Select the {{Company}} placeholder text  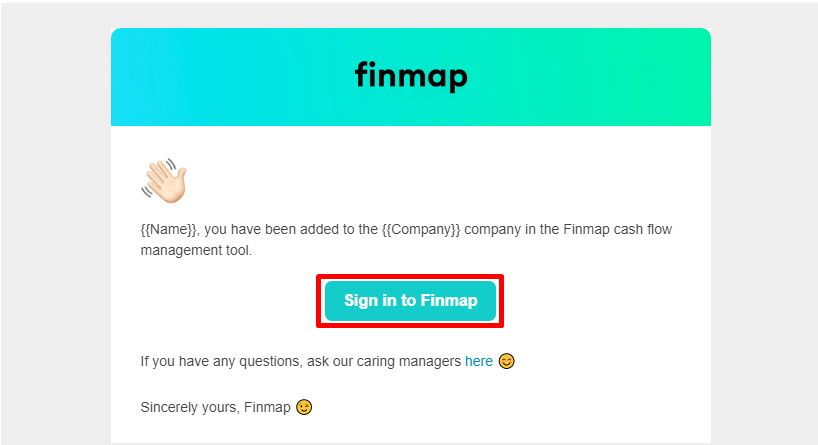[x=421, y=230]
